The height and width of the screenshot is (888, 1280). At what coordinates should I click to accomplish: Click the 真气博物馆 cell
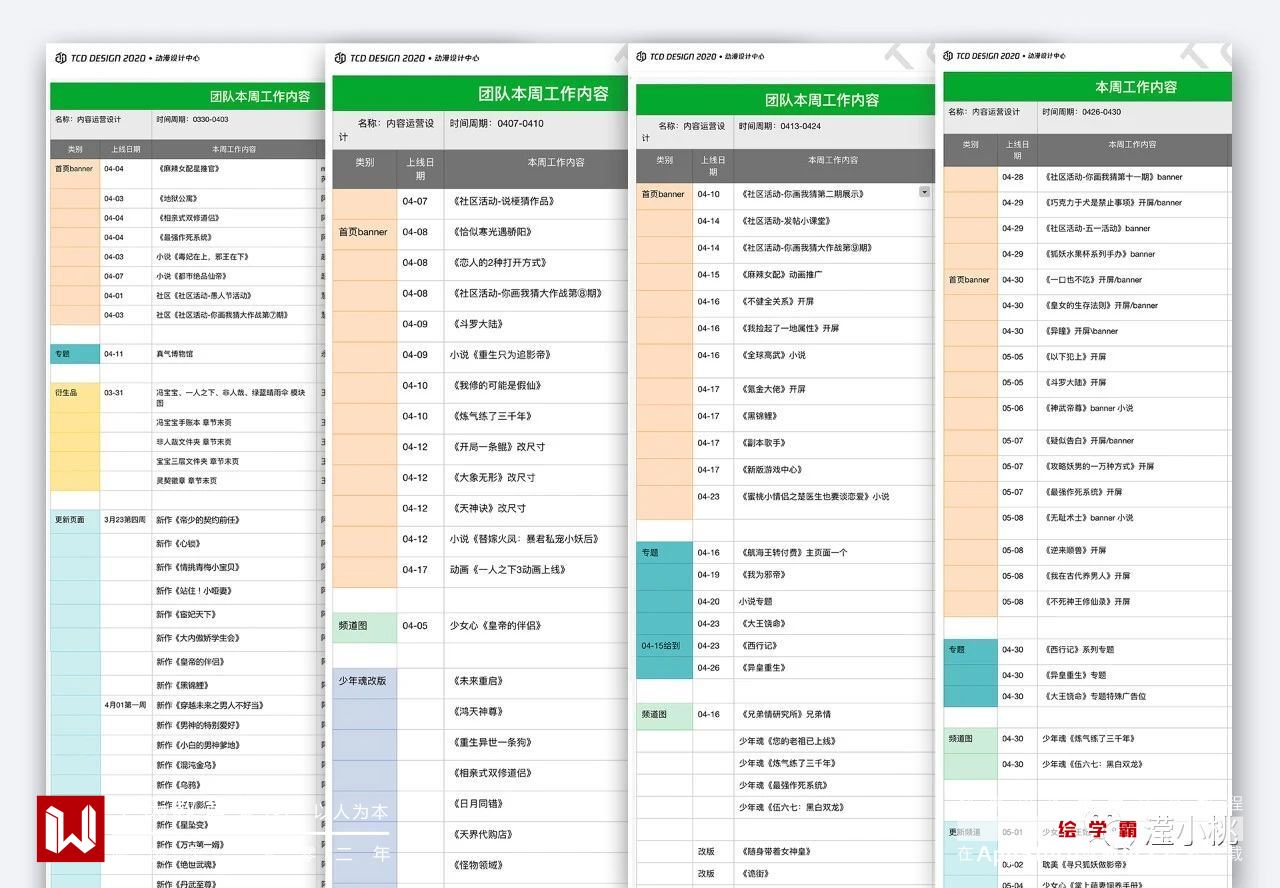pyautogui.click(x=236, y=354)
